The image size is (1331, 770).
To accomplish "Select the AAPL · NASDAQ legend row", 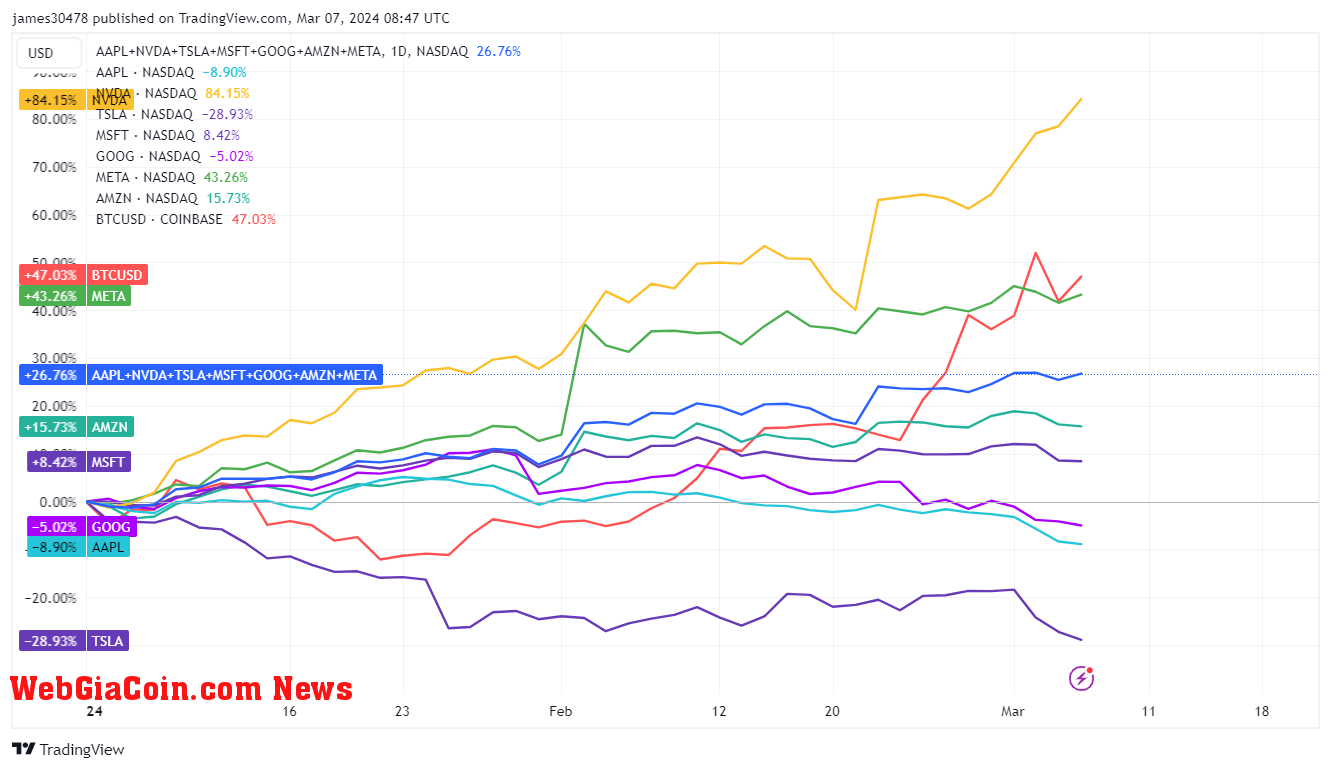I will click(x=171, y=72).
